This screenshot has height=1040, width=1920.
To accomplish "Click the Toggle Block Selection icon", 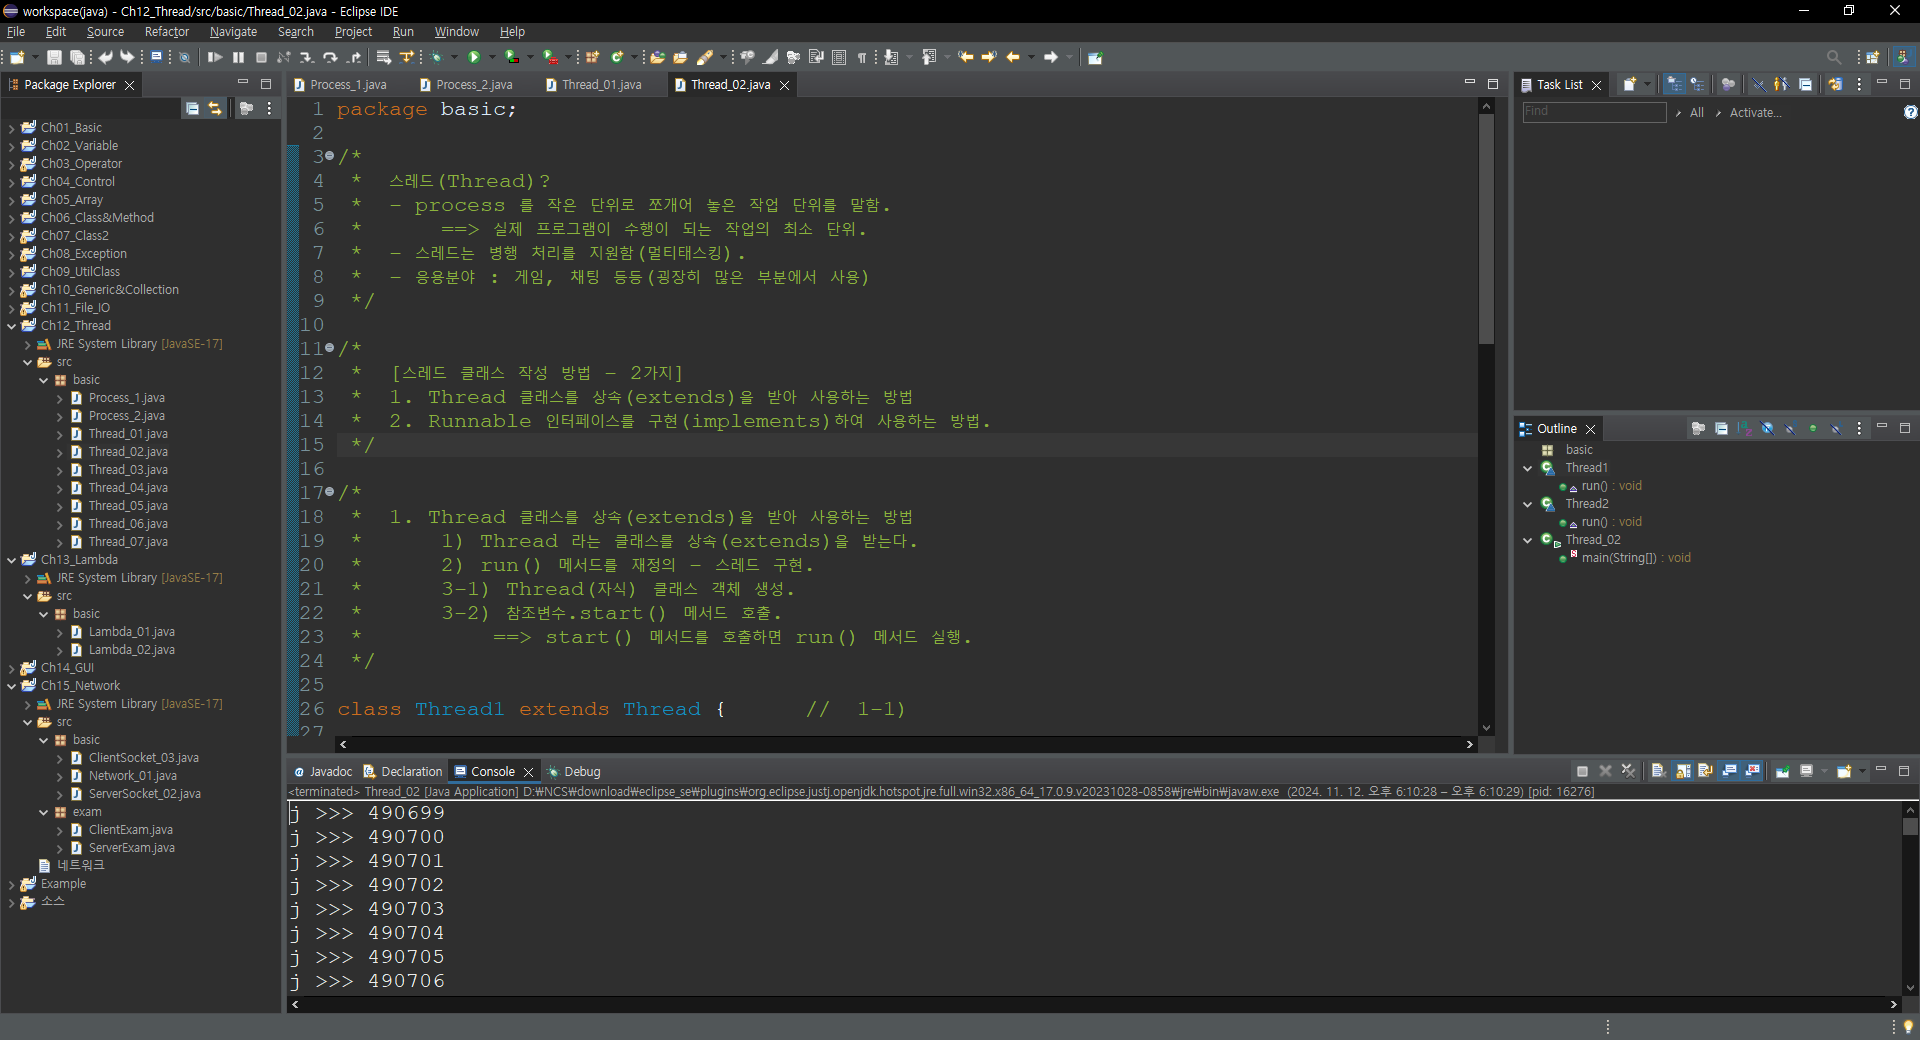I will tap(839, 58).
